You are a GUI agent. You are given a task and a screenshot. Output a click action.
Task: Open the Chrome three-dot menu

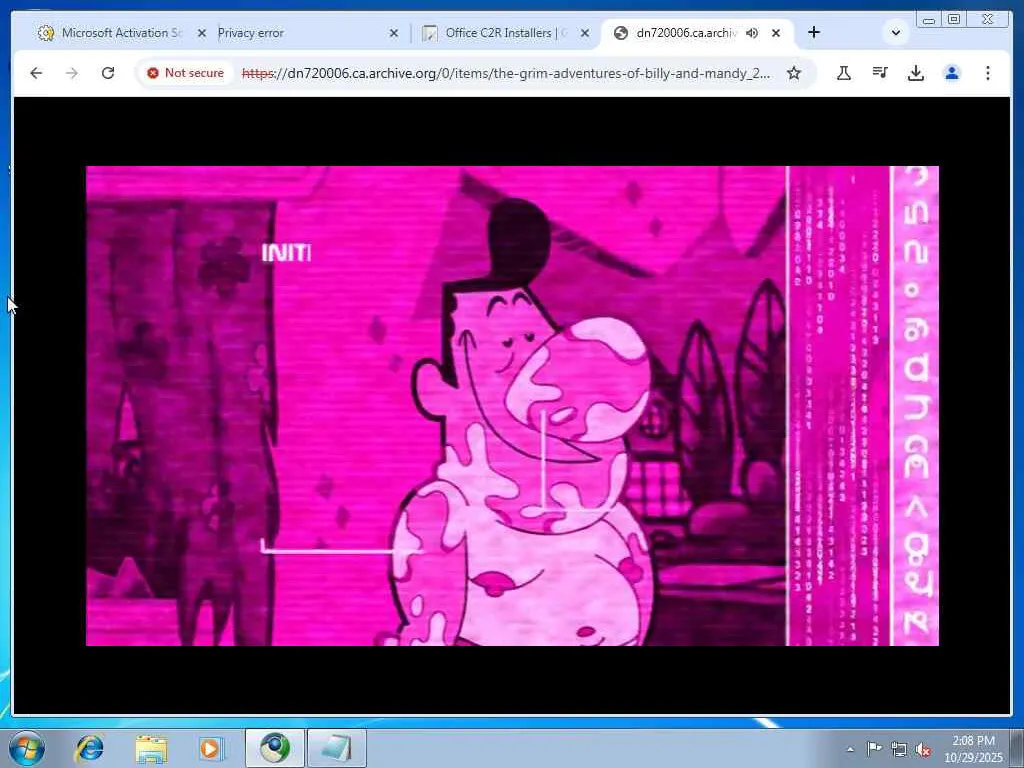pyautogui.click(x=988, y=73)
